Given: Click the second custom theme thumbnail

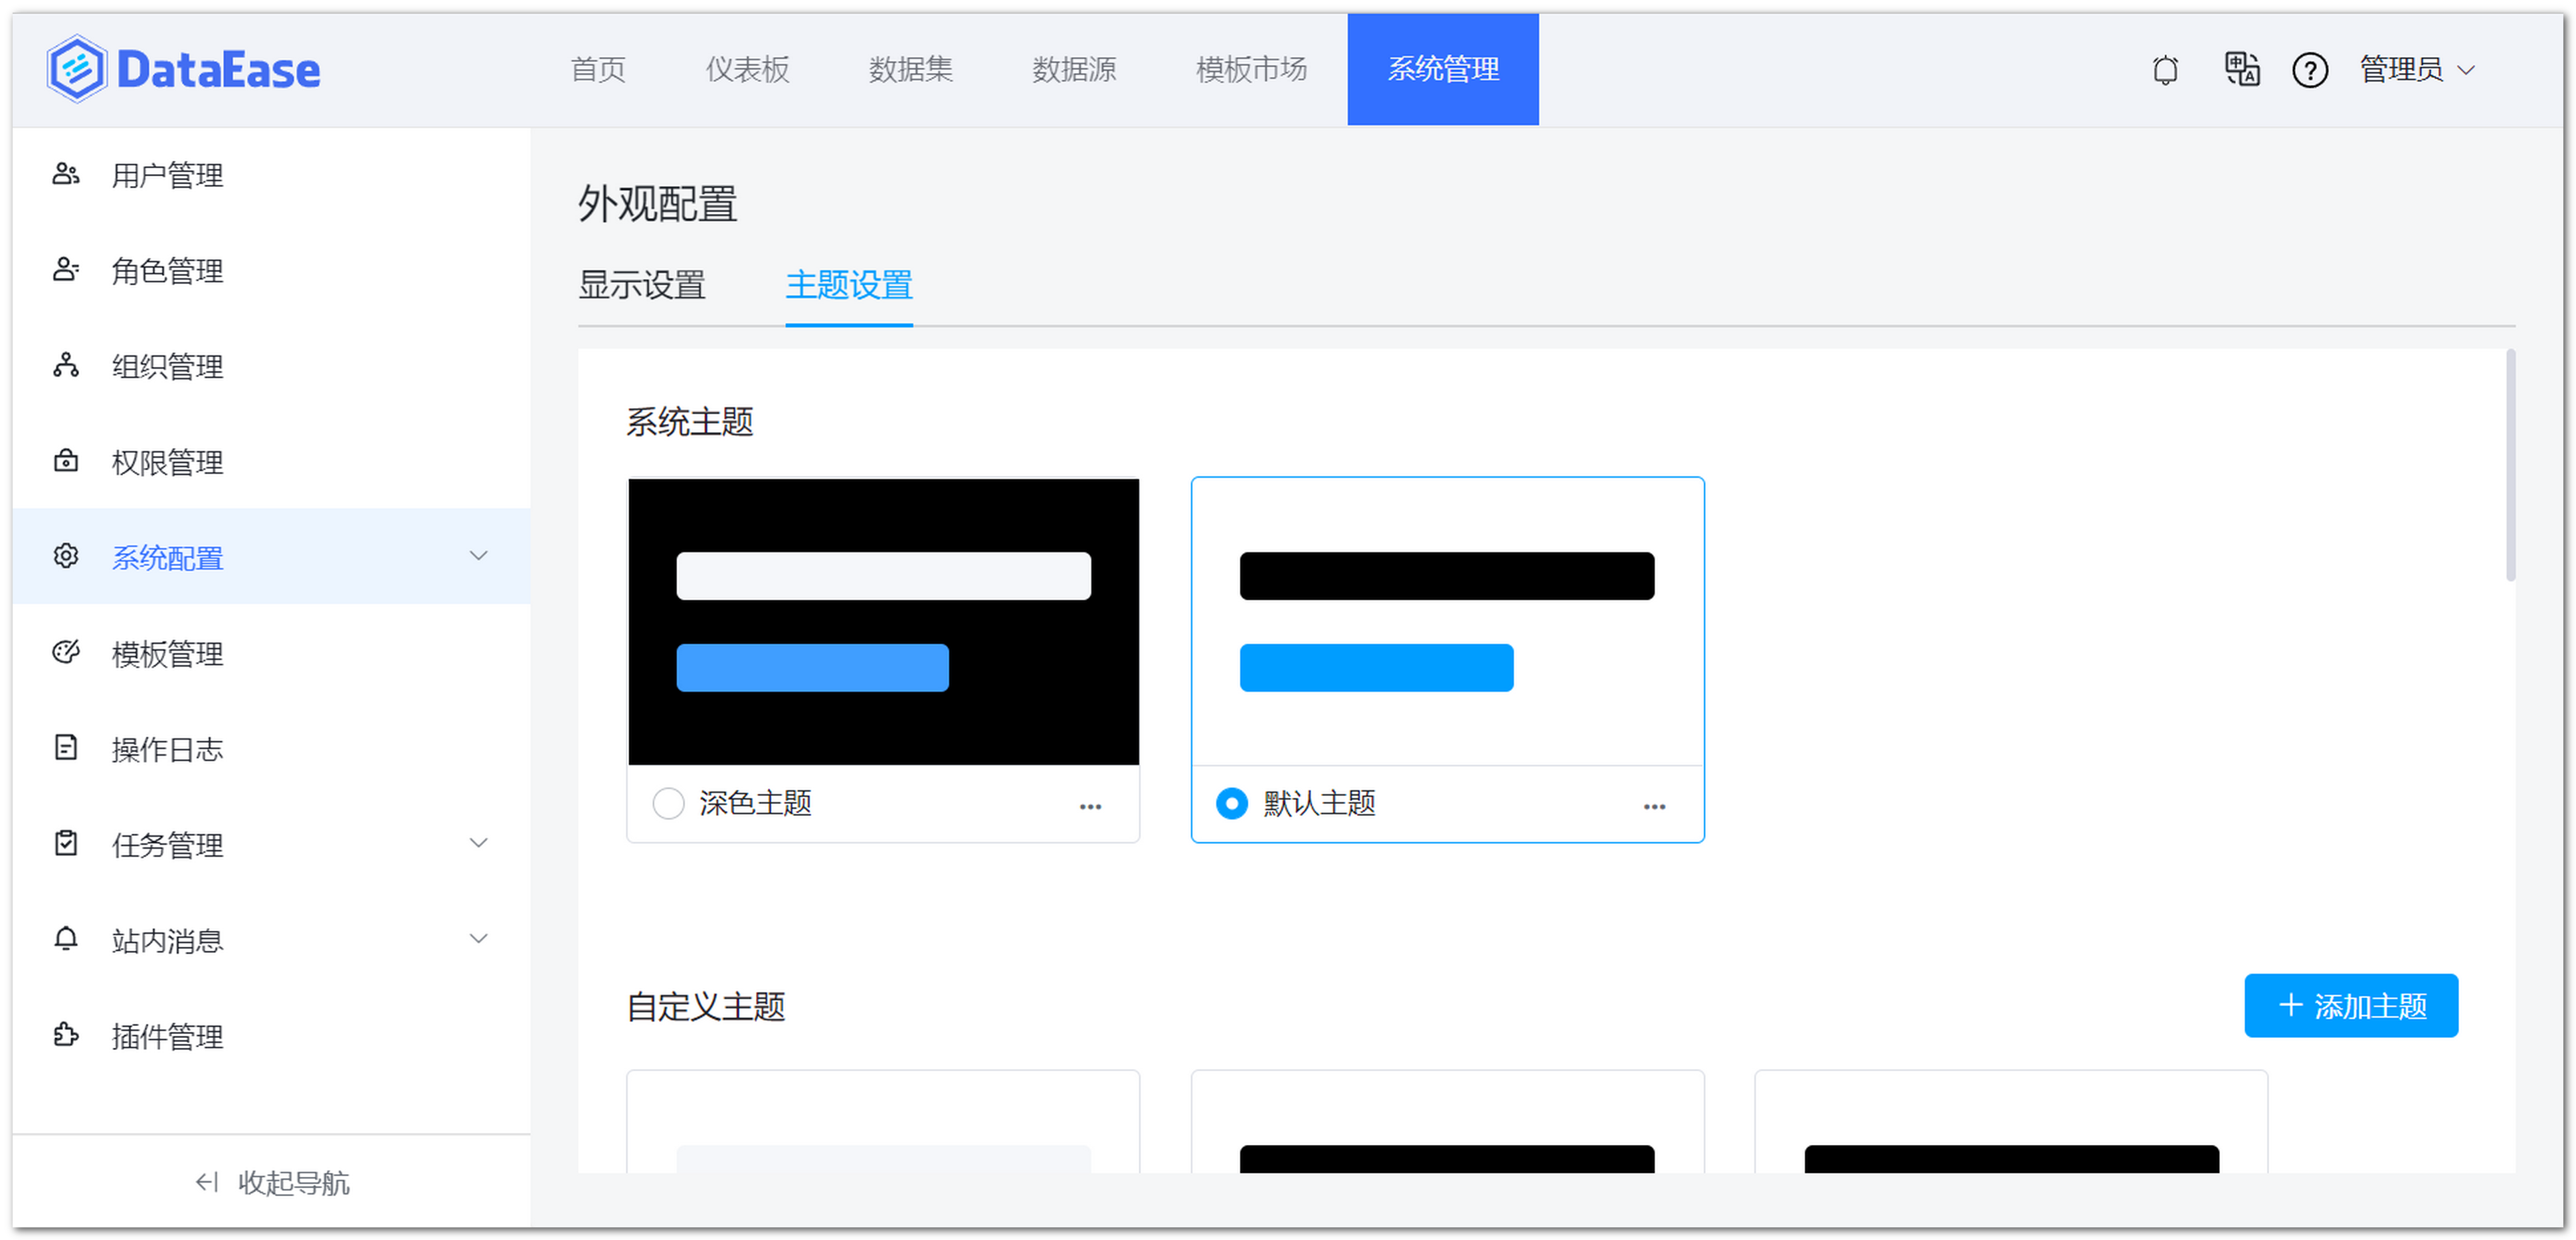Looking at the screenshot, I should [1447, 1122].
